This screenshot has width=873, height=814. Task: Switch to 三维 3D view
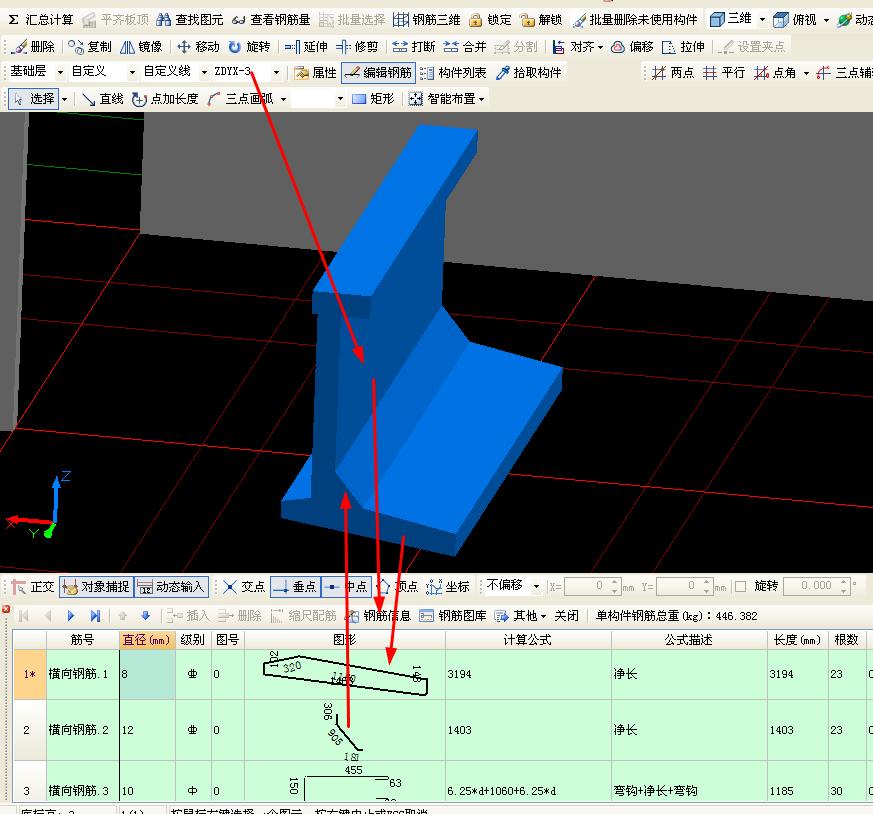[730, 19]
